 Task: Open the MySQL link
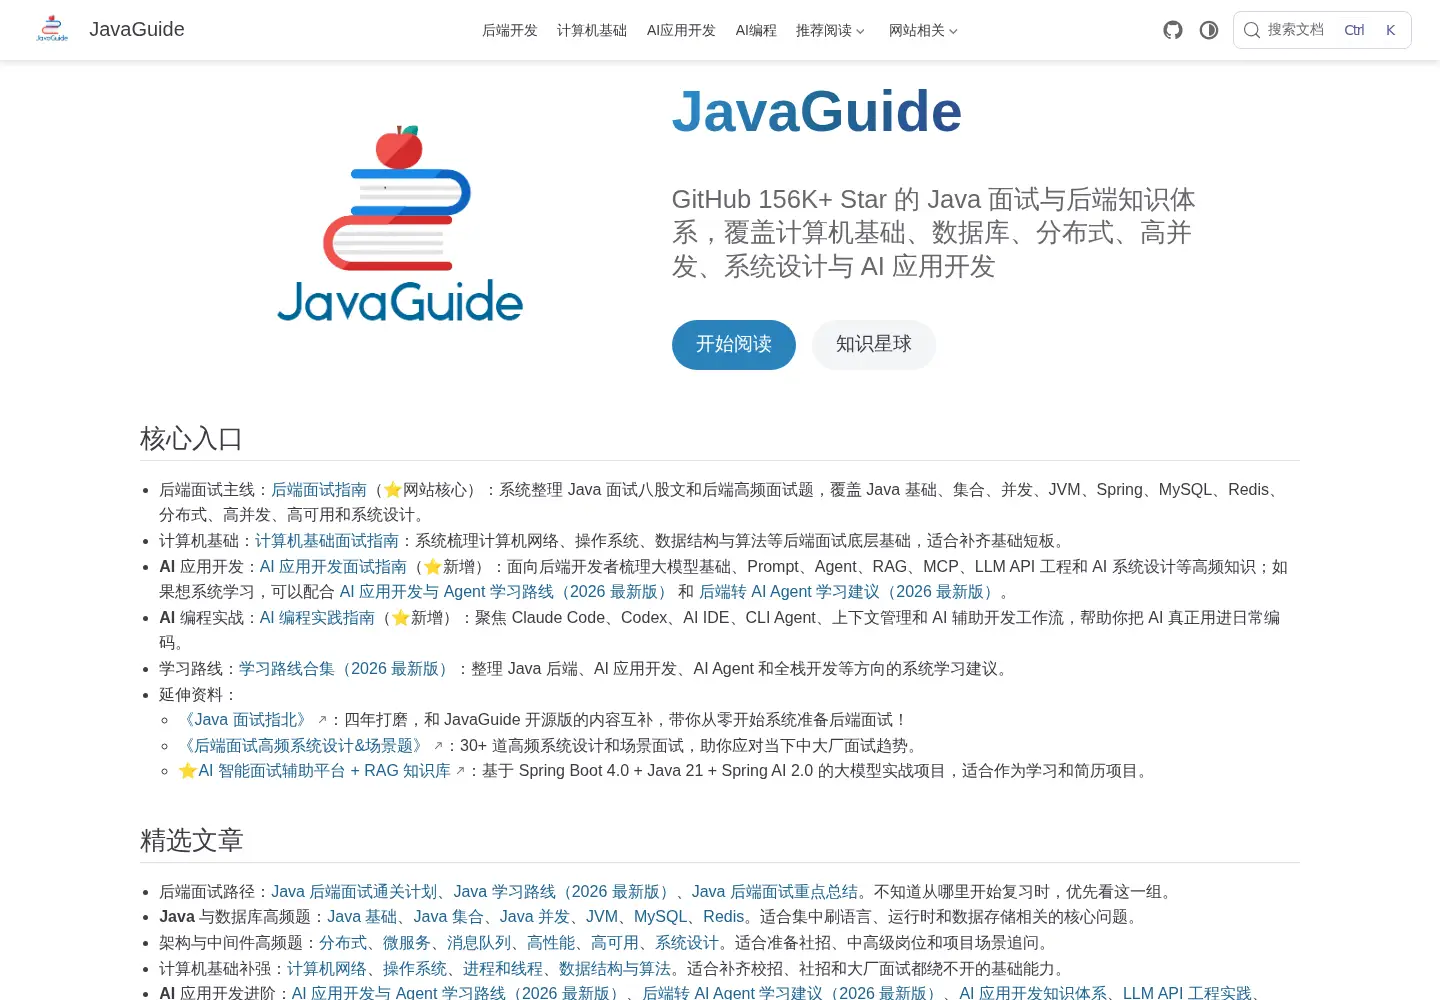tap(660, 917)
